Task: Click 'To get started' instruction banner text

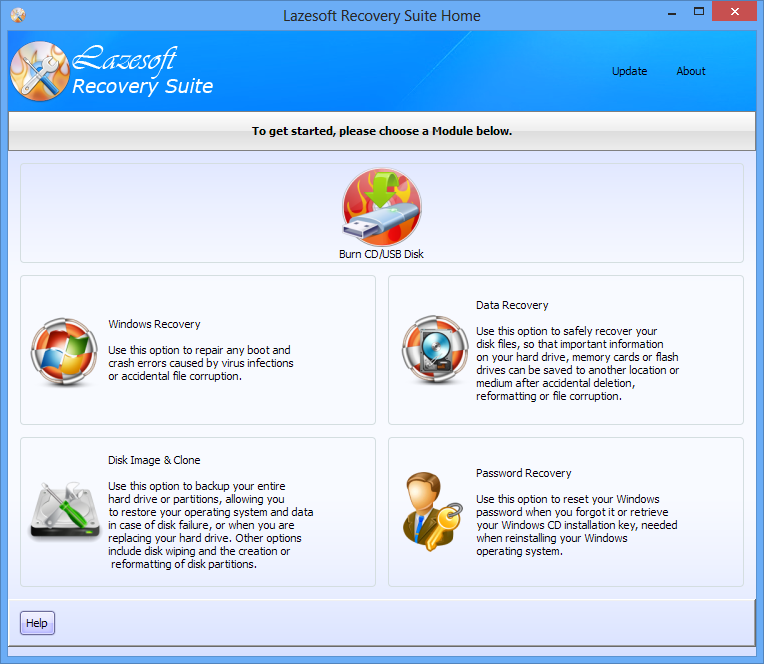Action: tap(382, 131)
